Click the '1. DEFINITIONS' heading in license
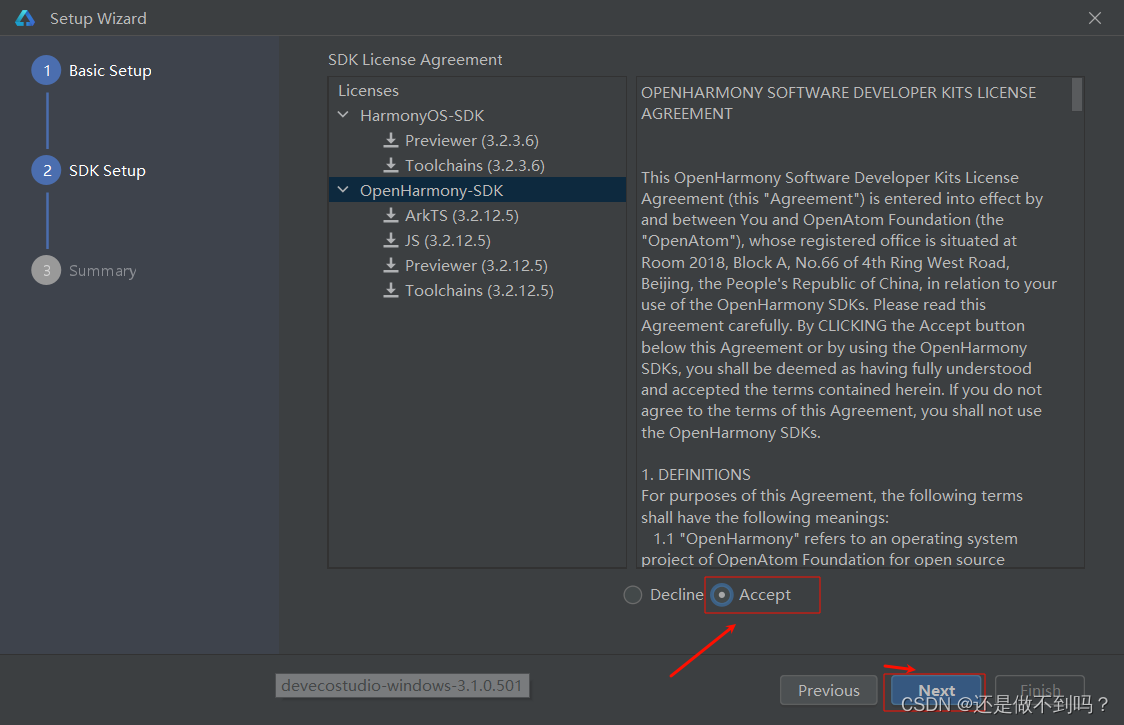Viewport: 1124px width, 725px height. point(696,475)
